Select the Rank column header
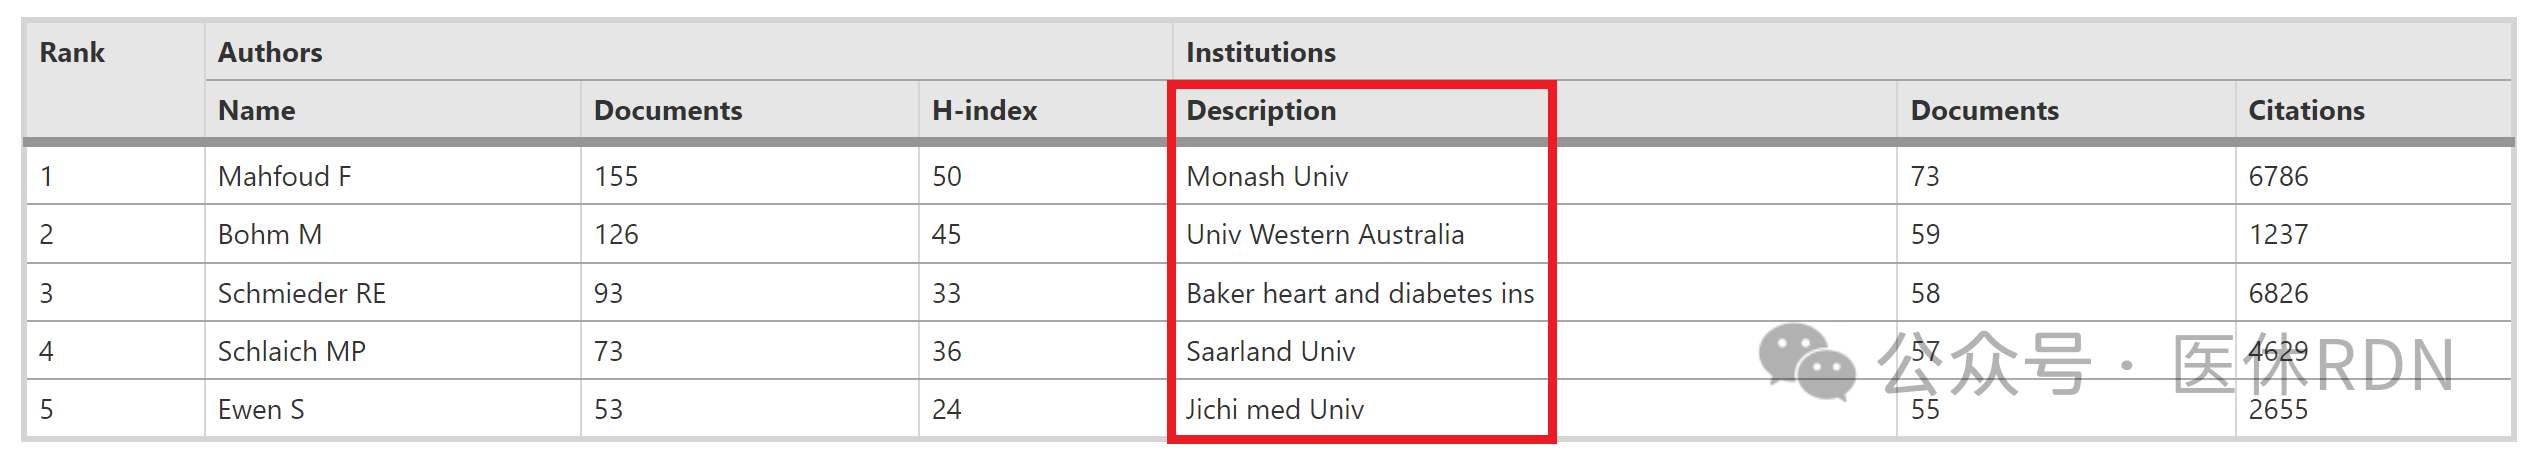 click(x=72, y=52)
